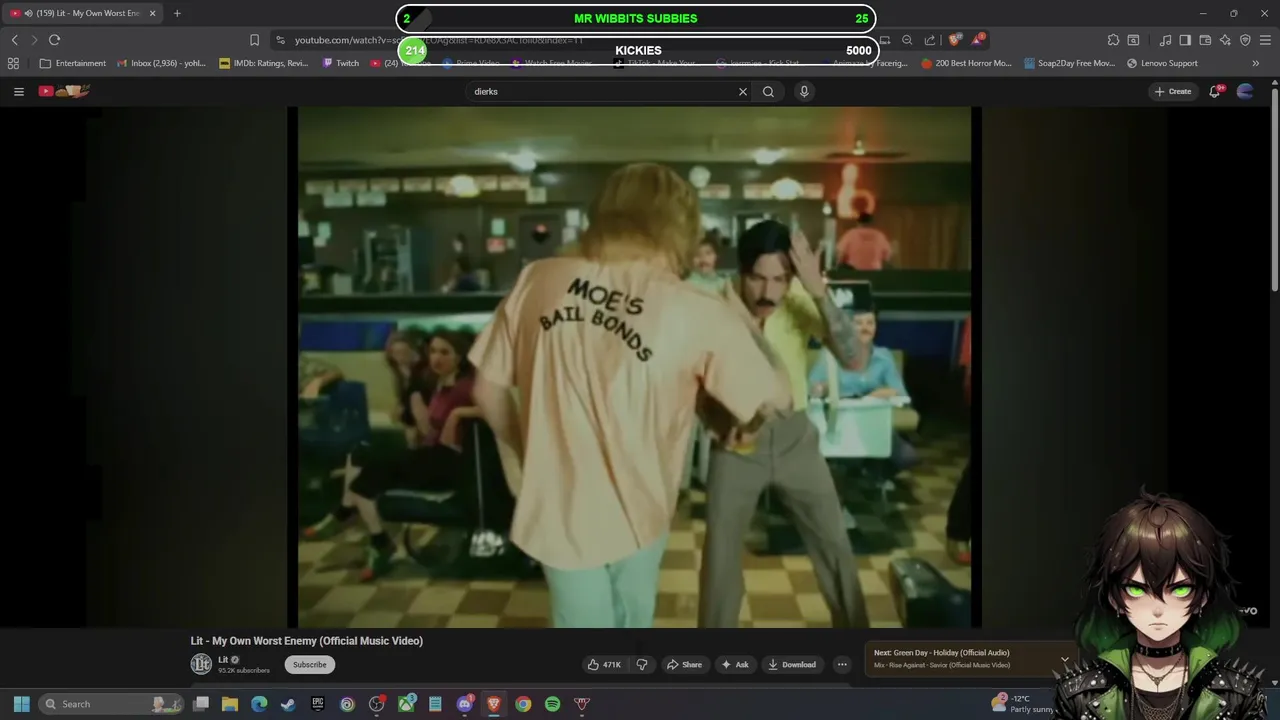
Task: Expand the hidden bookmarks overflow chevron
Action: [x=1255, y=63]
